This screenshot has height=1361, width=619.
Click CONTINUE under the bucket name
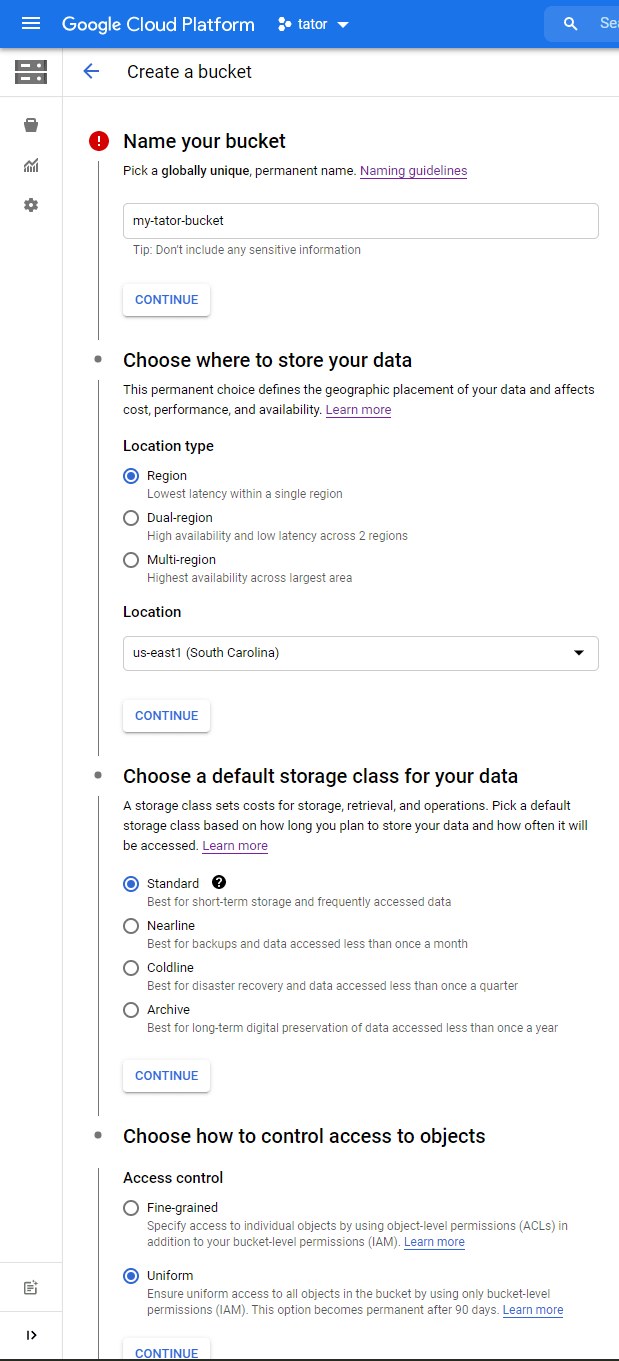point(166,300)
